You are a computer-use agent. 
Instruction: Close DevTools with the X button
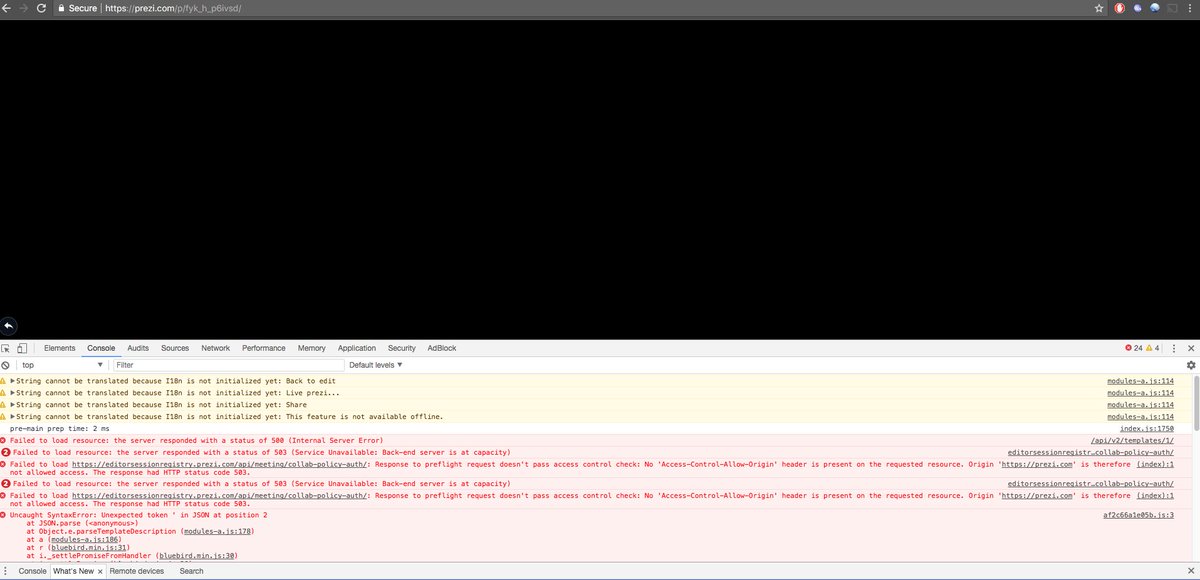pos(1190,348)
